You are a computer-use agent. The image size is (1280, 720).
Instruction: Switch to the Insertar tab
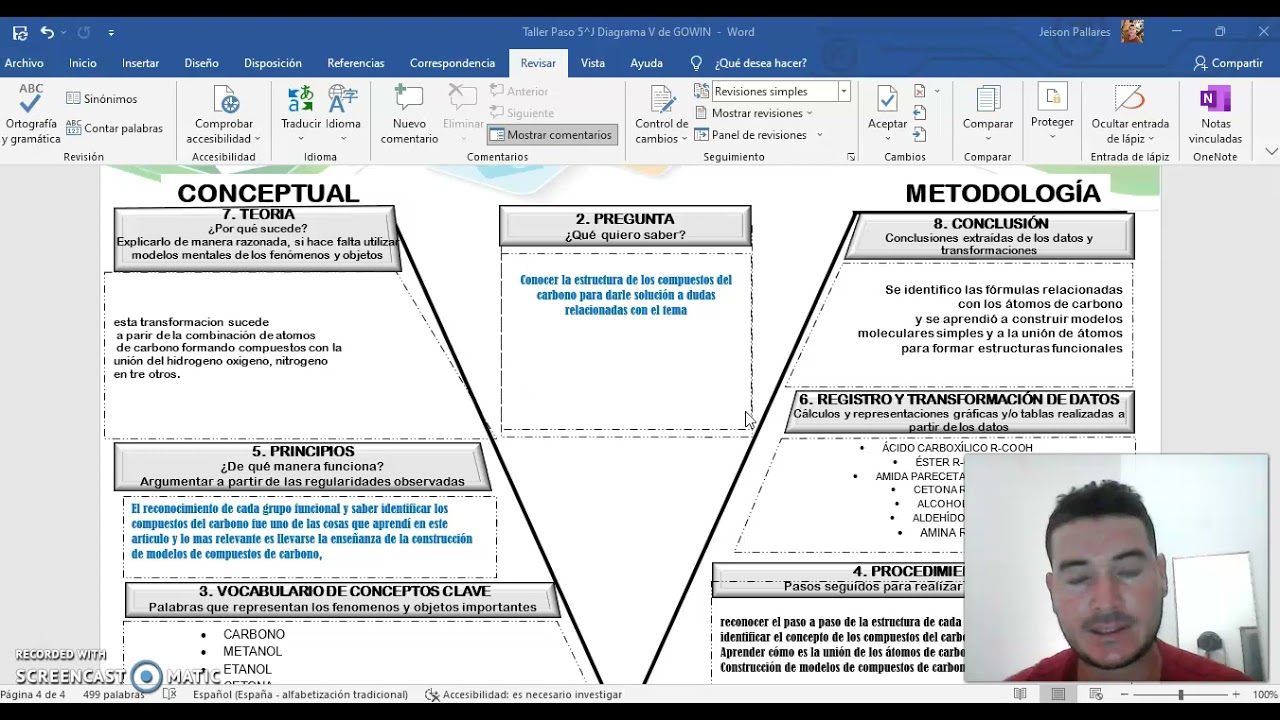tap(140, 63)
